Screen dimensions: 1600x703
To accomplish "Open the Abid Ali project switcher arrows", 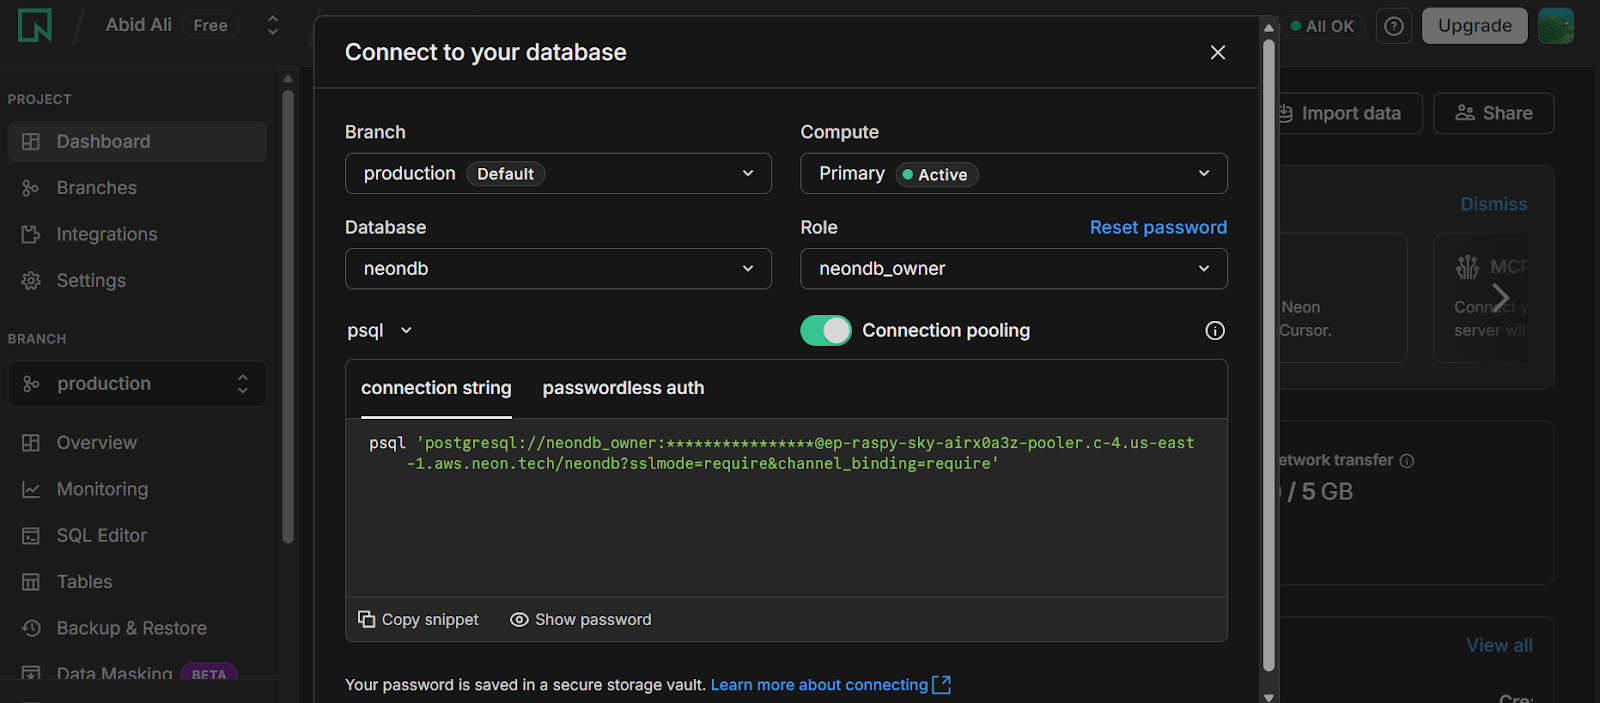I will (272, 25).
